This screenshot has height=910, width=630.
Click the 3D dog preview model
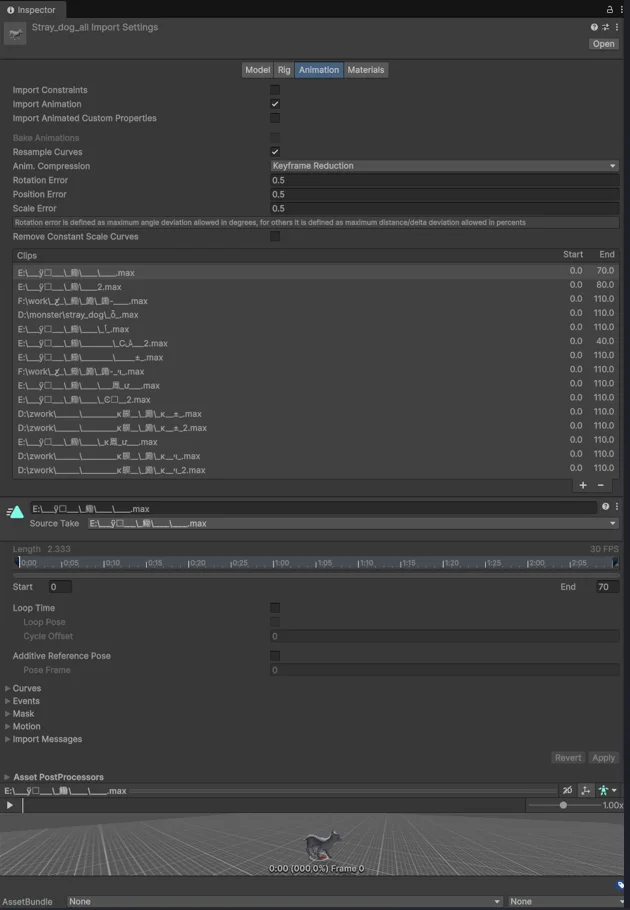[322, 846]
